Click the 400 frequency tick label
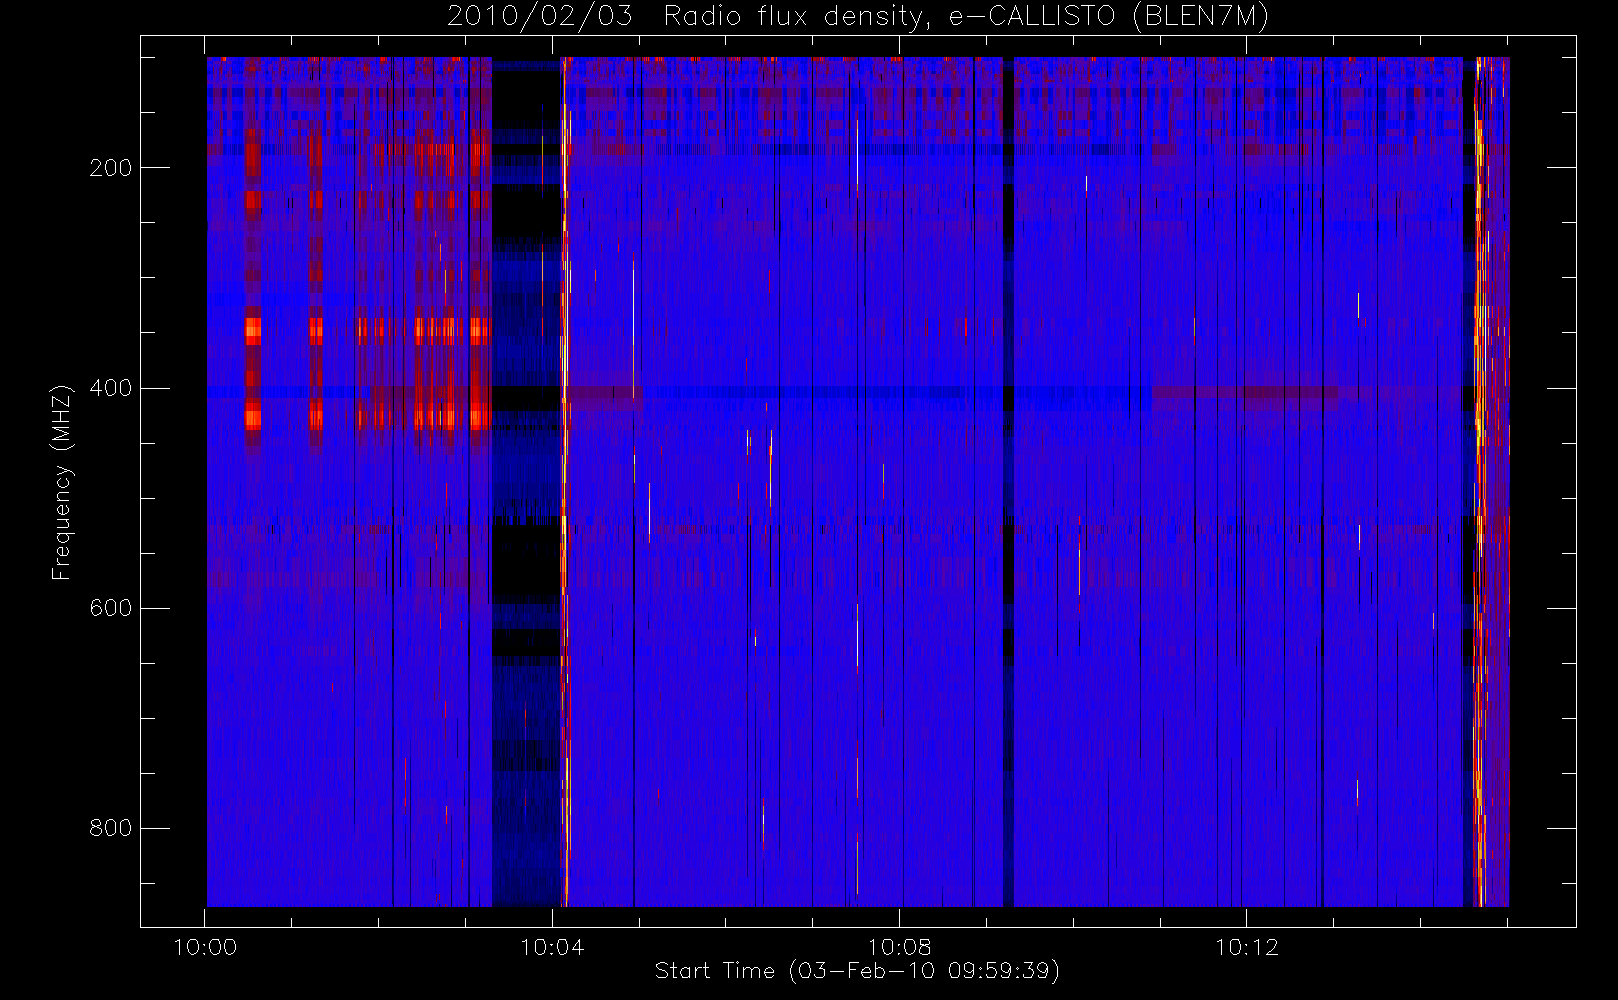The height and width of the screenshot is (1000, 1618). [111, 388]
